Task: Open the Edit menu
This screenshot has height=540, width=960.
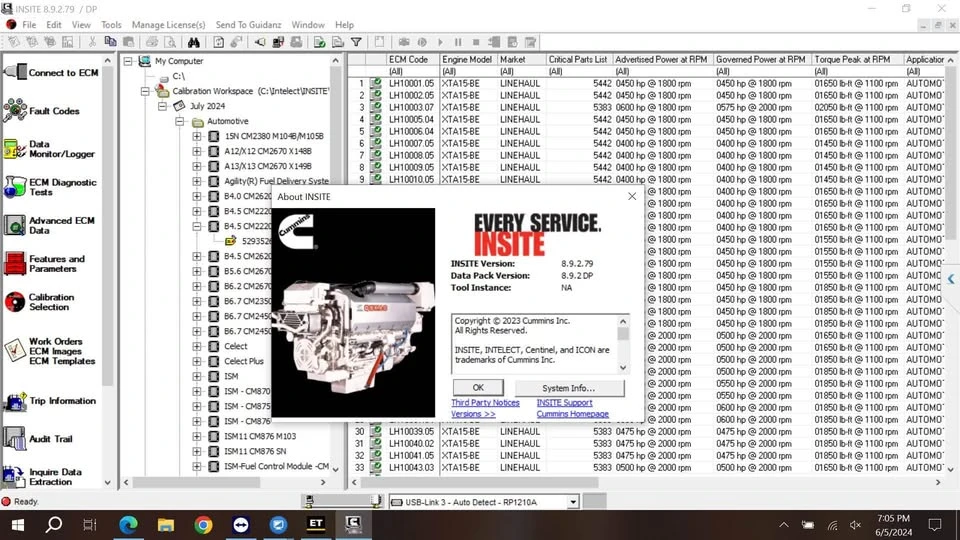Action: 54,25
